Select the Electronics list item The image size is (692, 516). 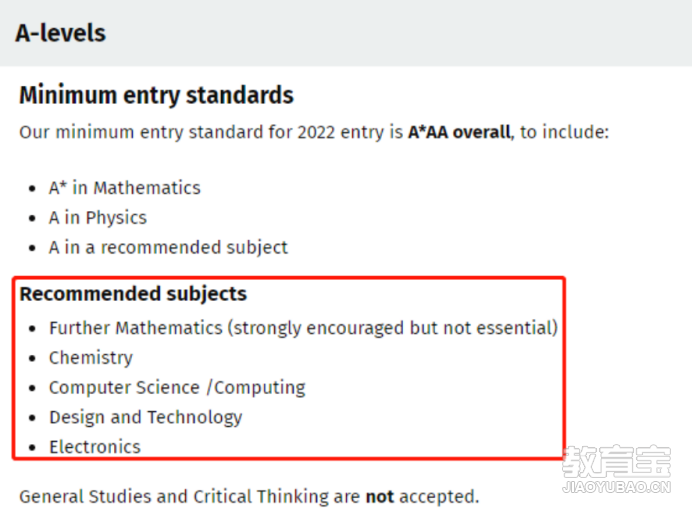pos(94,447)
